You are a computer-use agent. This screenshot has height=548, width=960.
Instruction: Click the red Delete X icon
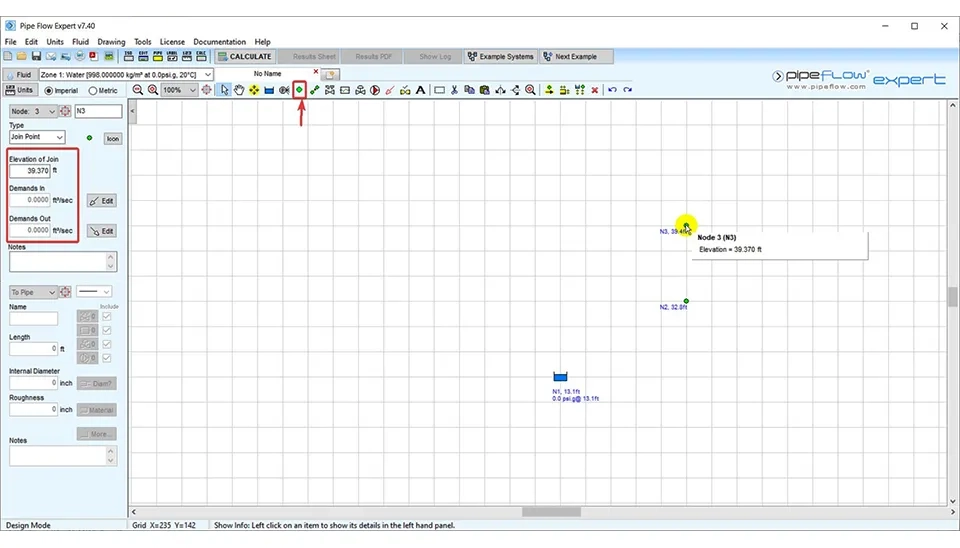click(595, 90)
